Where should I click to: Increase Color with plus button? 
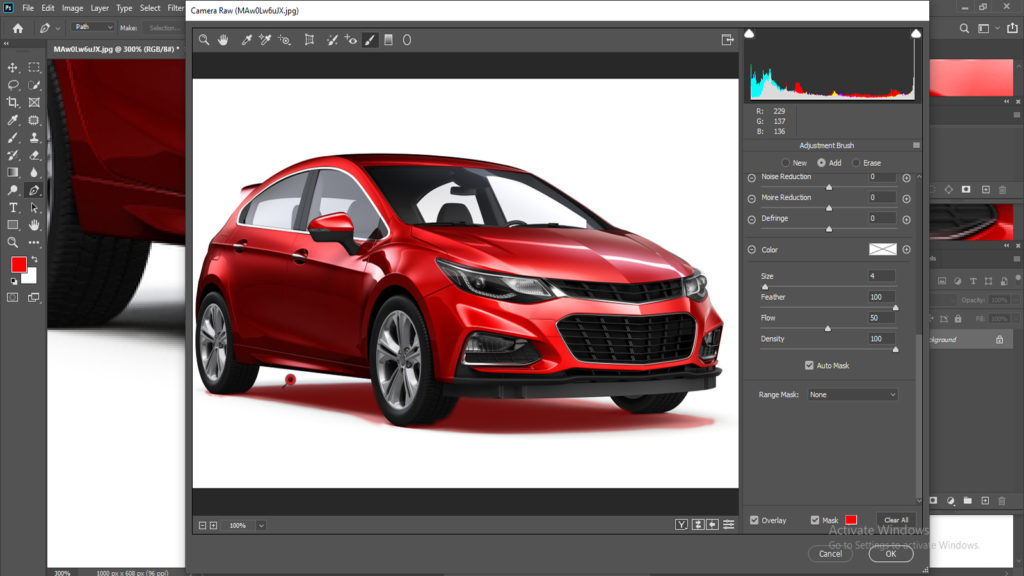click(x=906, y=249)
